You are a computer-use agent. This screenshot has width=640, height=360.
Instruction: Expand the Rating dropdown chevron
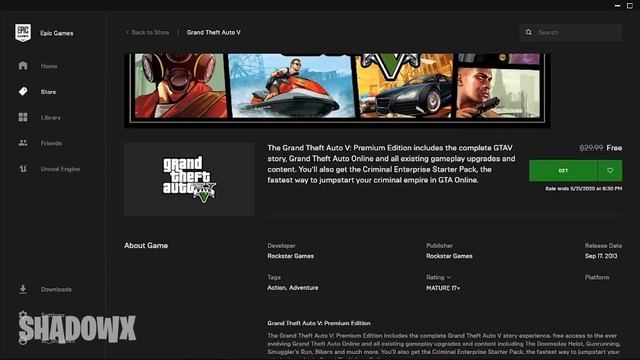pos(449,277)
